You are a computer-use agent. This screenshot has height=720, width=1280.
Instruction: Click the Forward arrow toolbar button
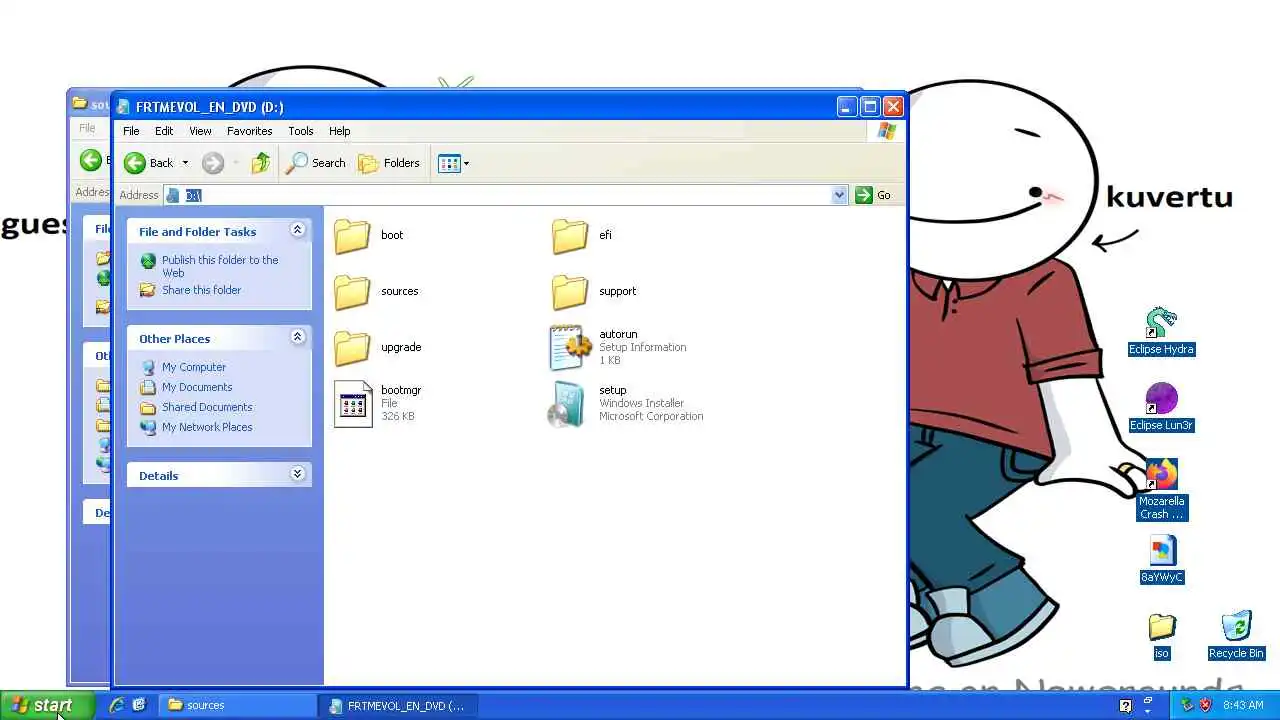coord(212,163)
